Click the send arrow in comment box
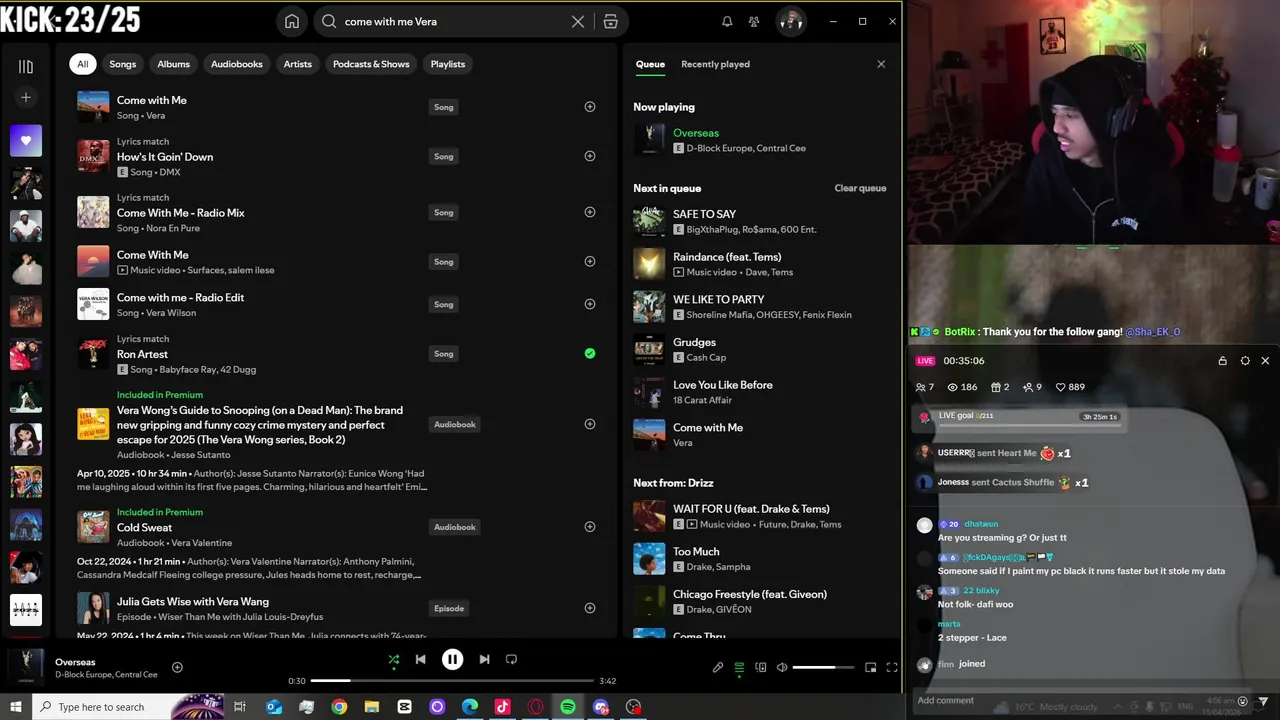Viewport: 1280px width, 720px height. pyautogui.click(x=1264, y=701)
